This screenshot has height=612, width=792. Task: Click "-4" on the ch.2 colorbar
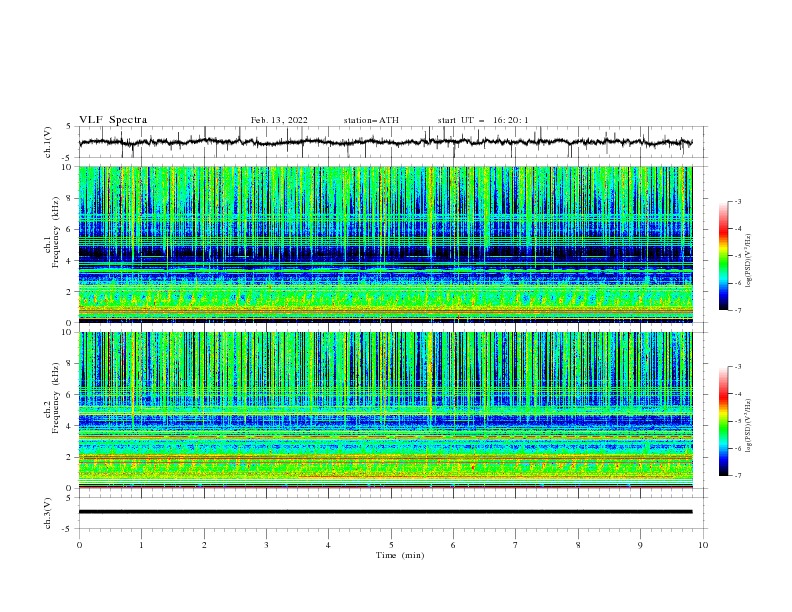tap(737, 394)
